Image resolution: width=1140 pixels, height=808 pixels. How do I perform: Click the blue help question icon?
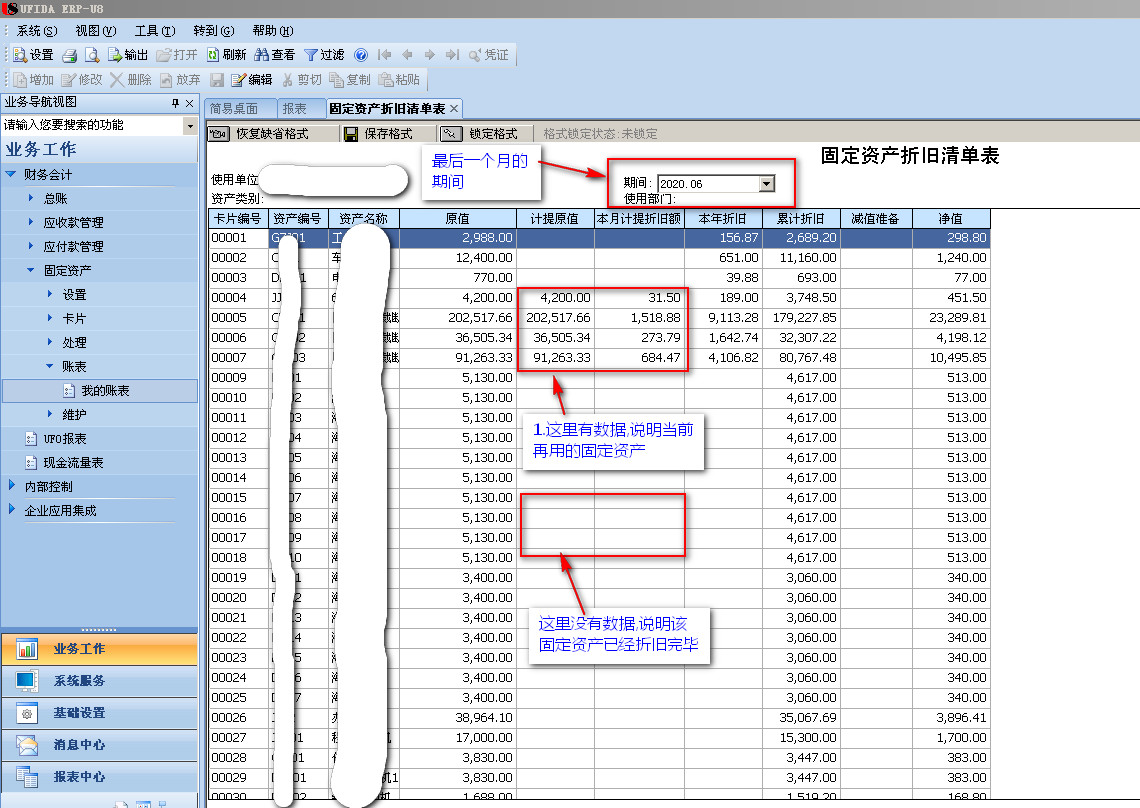point(361,55)
